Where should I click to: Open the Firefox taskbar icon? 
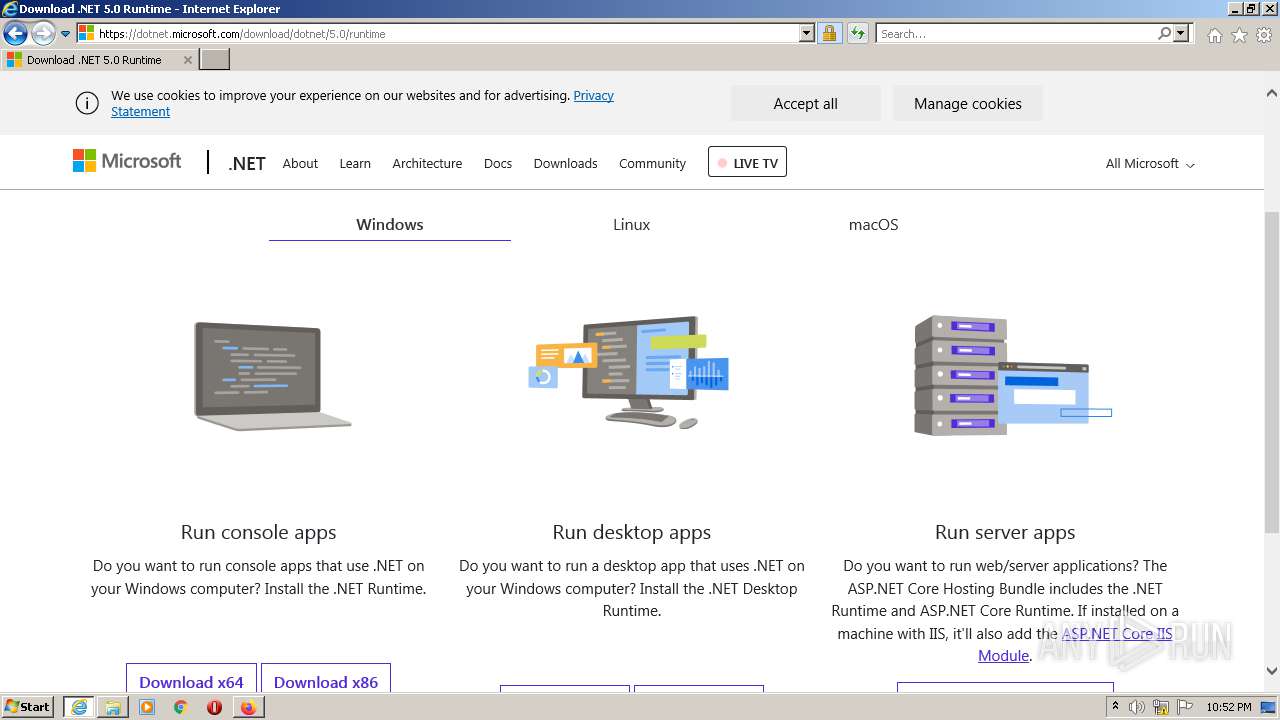[248, 707]
